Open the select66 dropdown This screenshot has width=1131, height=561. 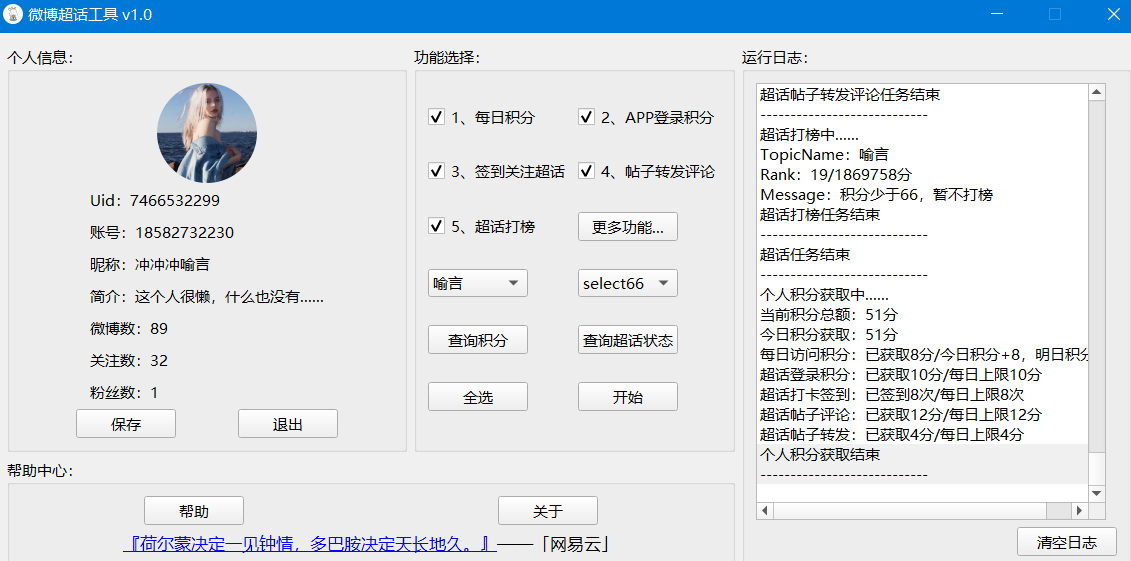coord(628,283)
